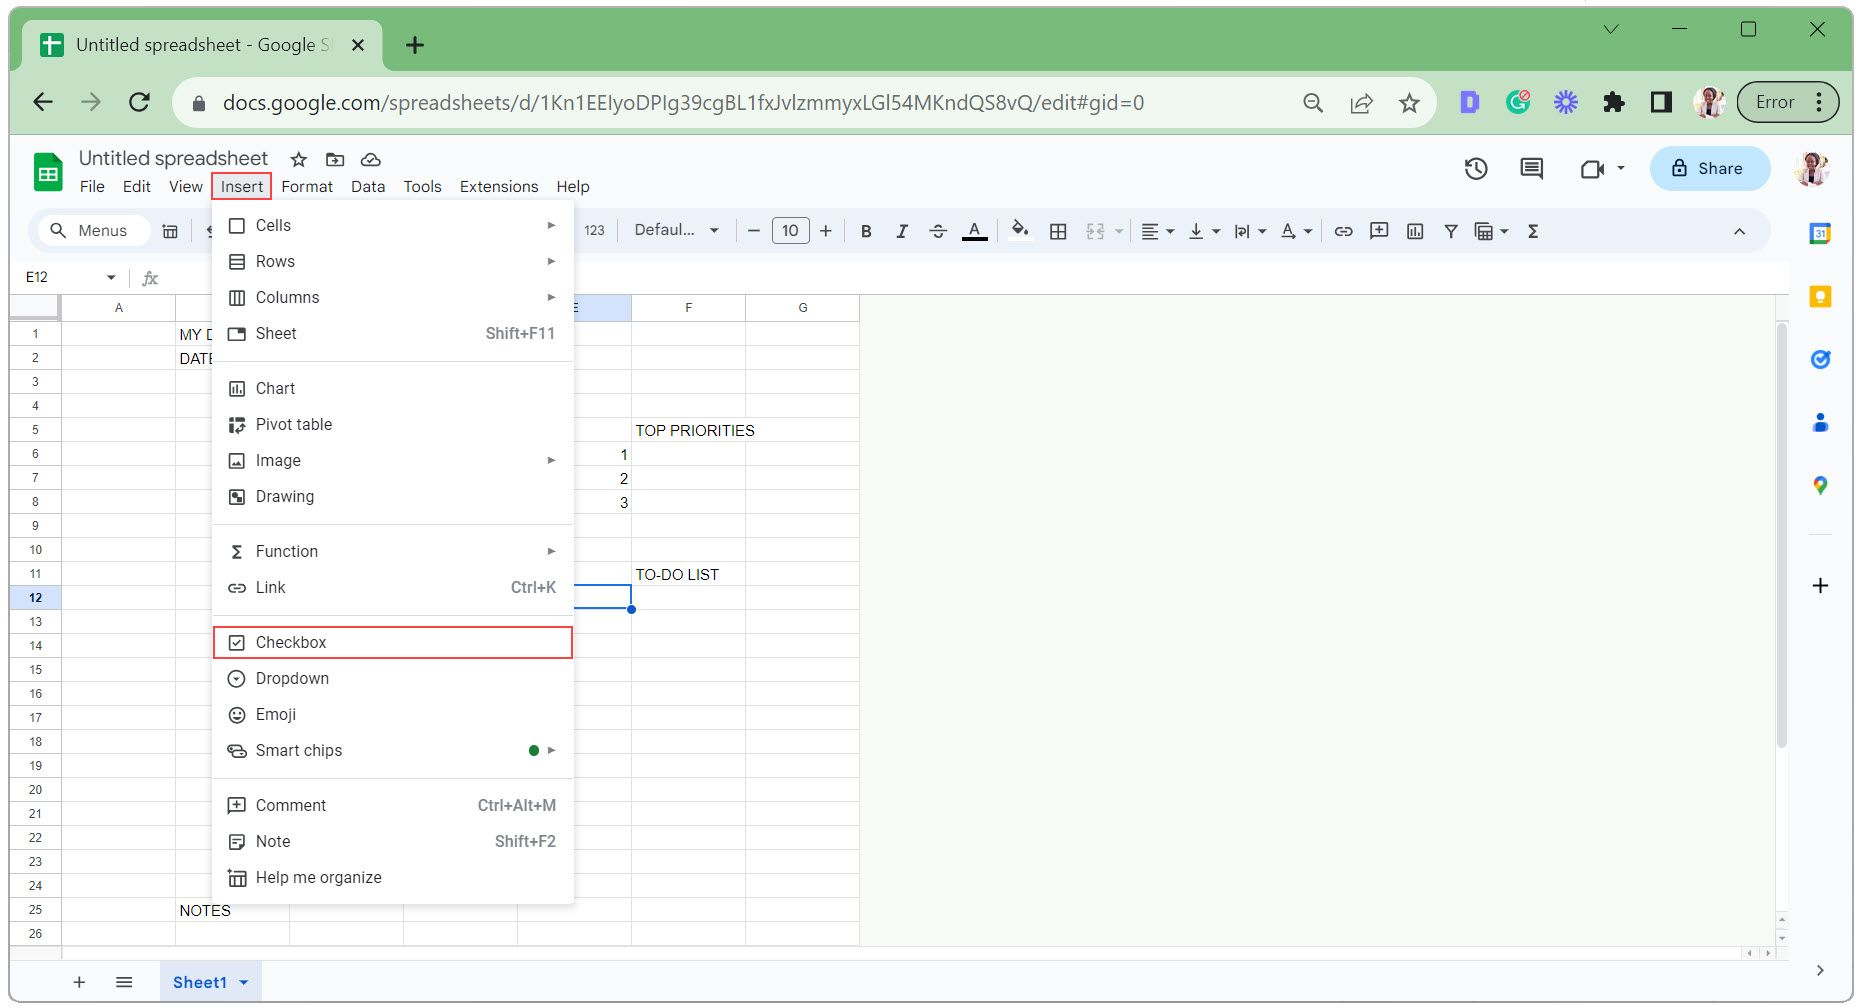Expand the Cells submenu

(392, 226)
